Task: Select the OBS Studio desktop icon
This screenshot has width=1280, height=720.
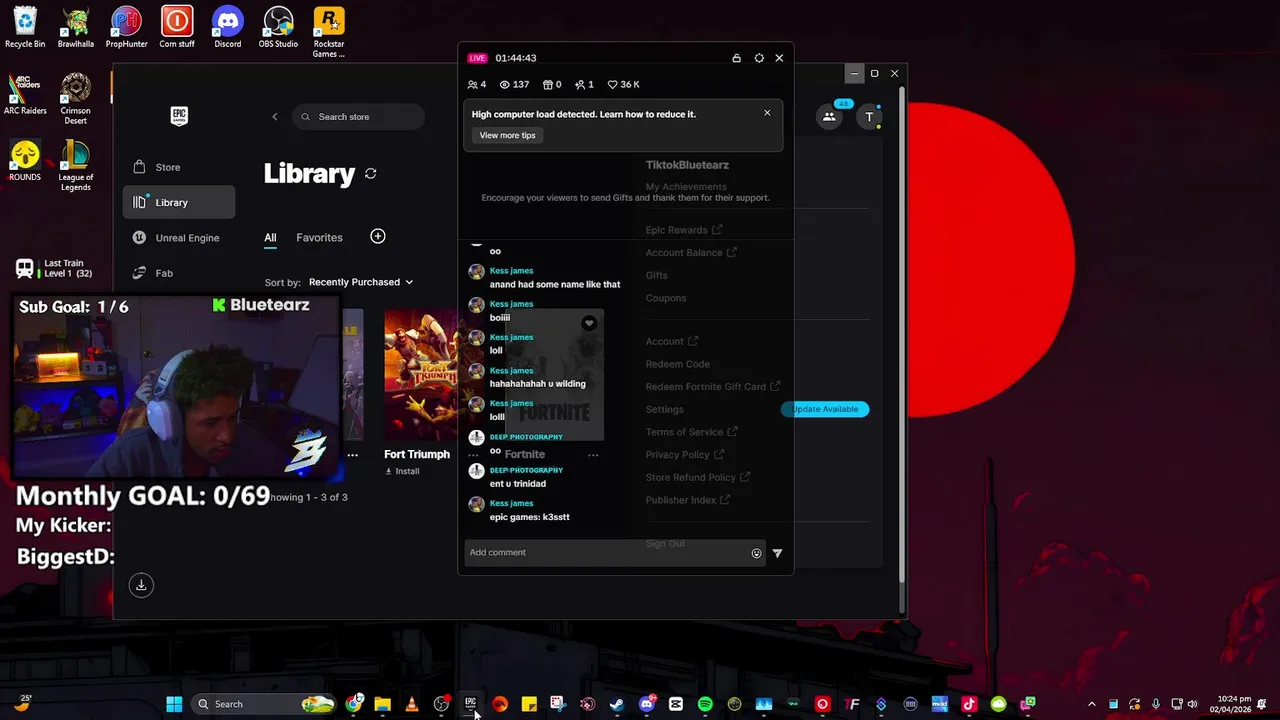Action: pos(278,28)
